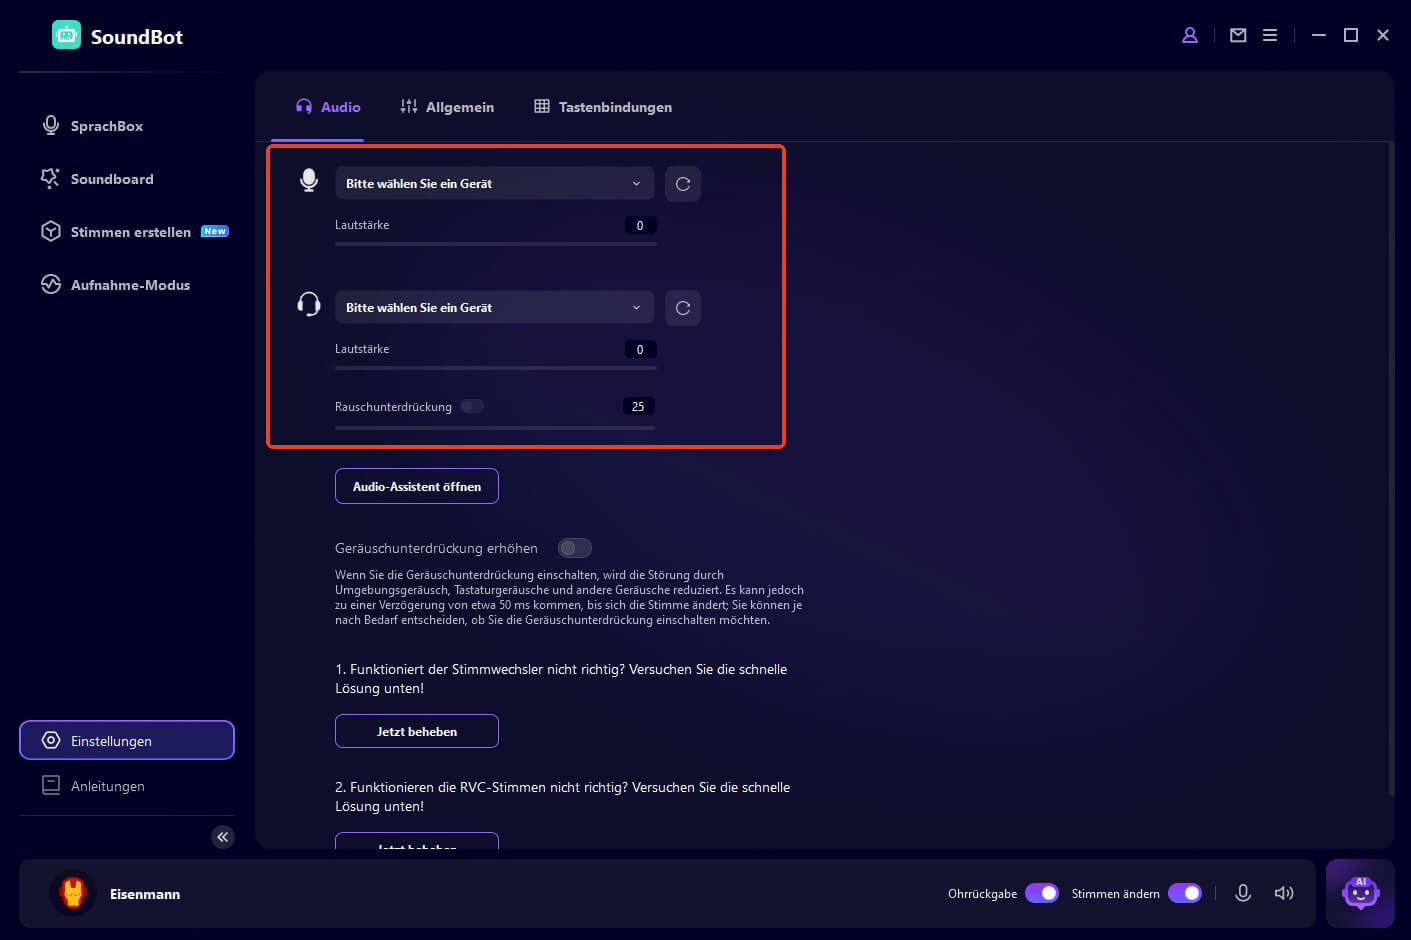Toggle the Ohrrückgabe switch
Image resolution: width=1411 pixels, height=940 pixels.
coord(1042,893)
